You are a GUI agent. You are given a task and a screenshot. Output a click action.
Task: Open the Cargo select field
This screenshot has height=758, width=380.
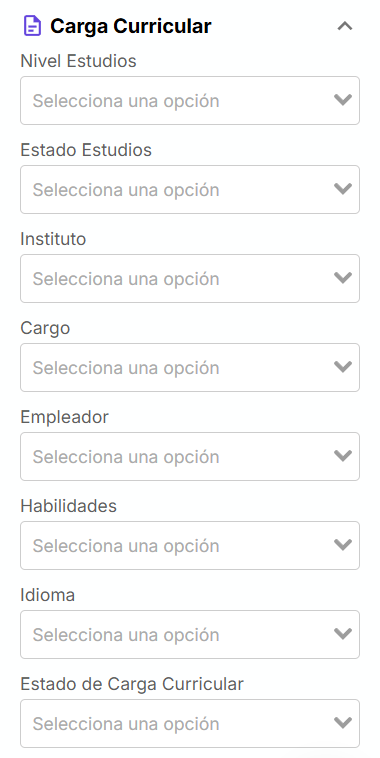(190, 367)
